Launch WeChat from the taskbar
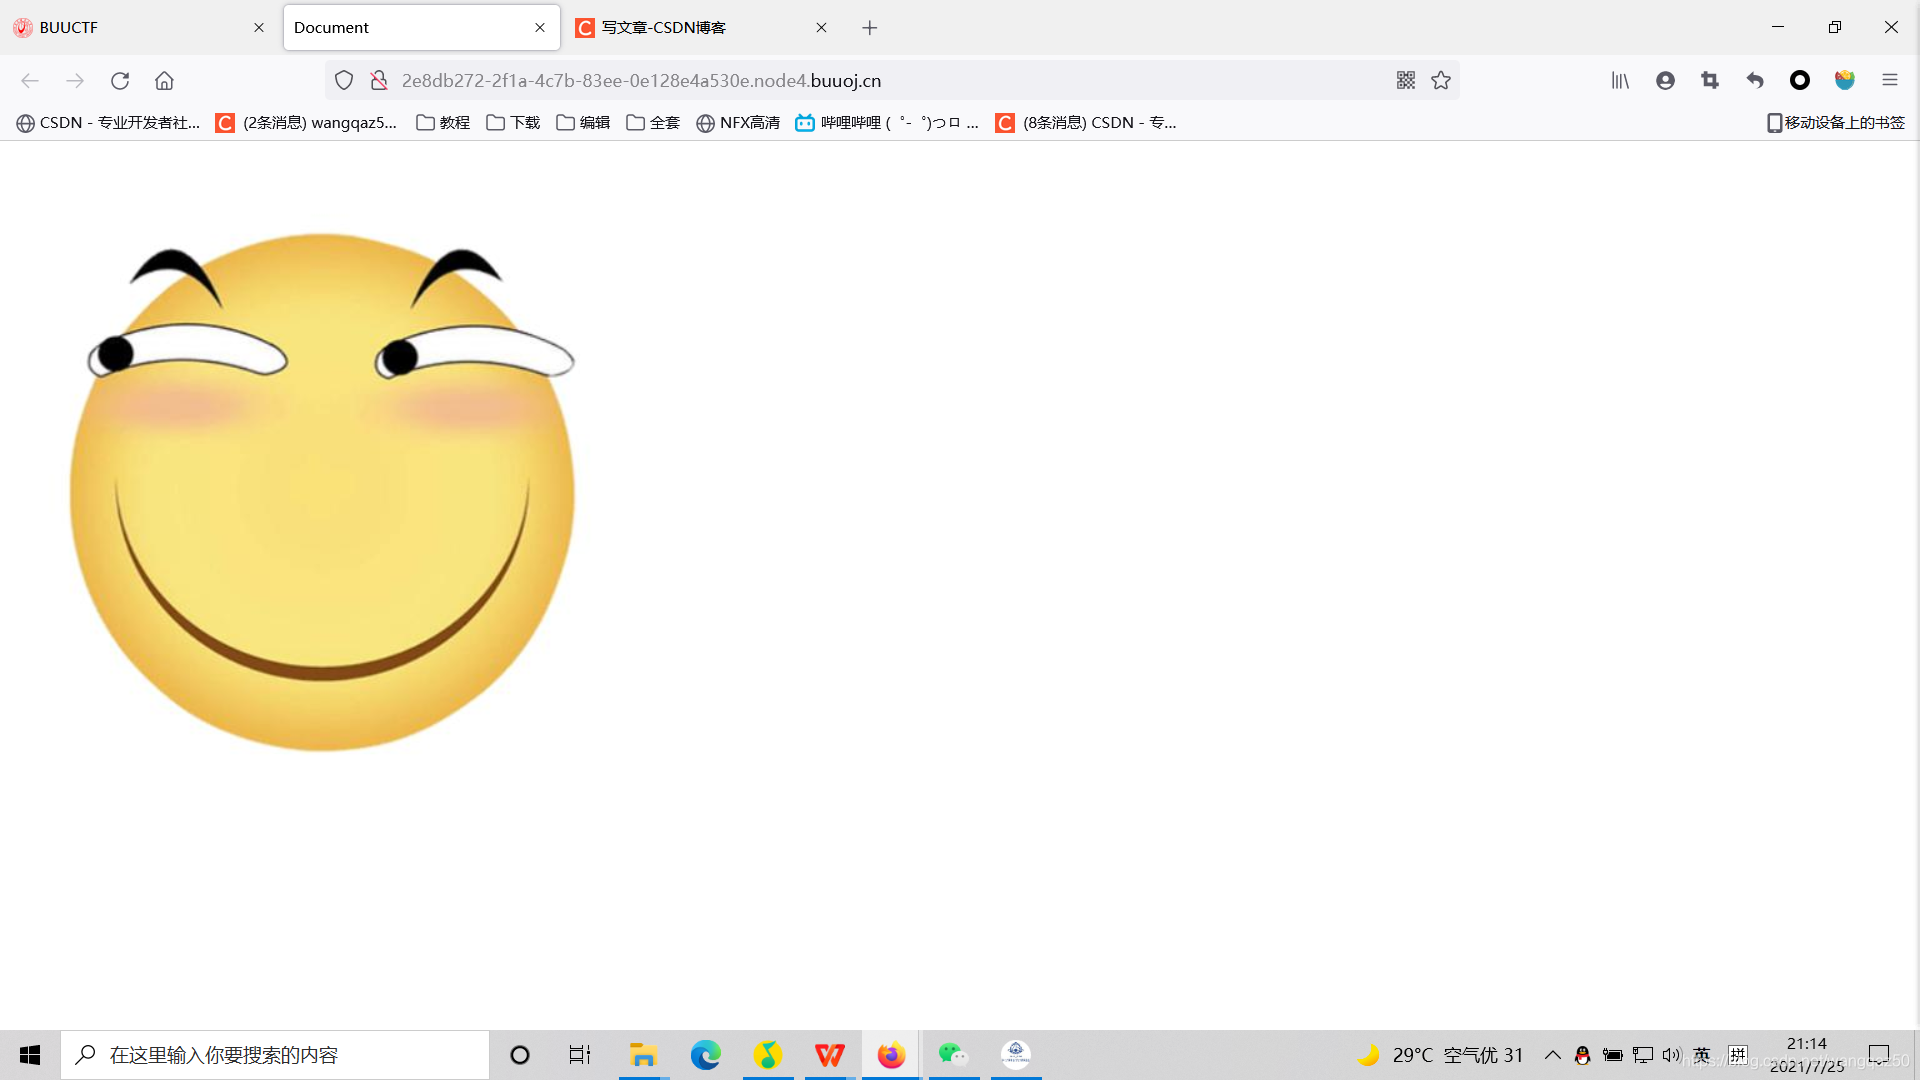The width and height of the screenshot is (1920, 1080). click(952, 1054)
